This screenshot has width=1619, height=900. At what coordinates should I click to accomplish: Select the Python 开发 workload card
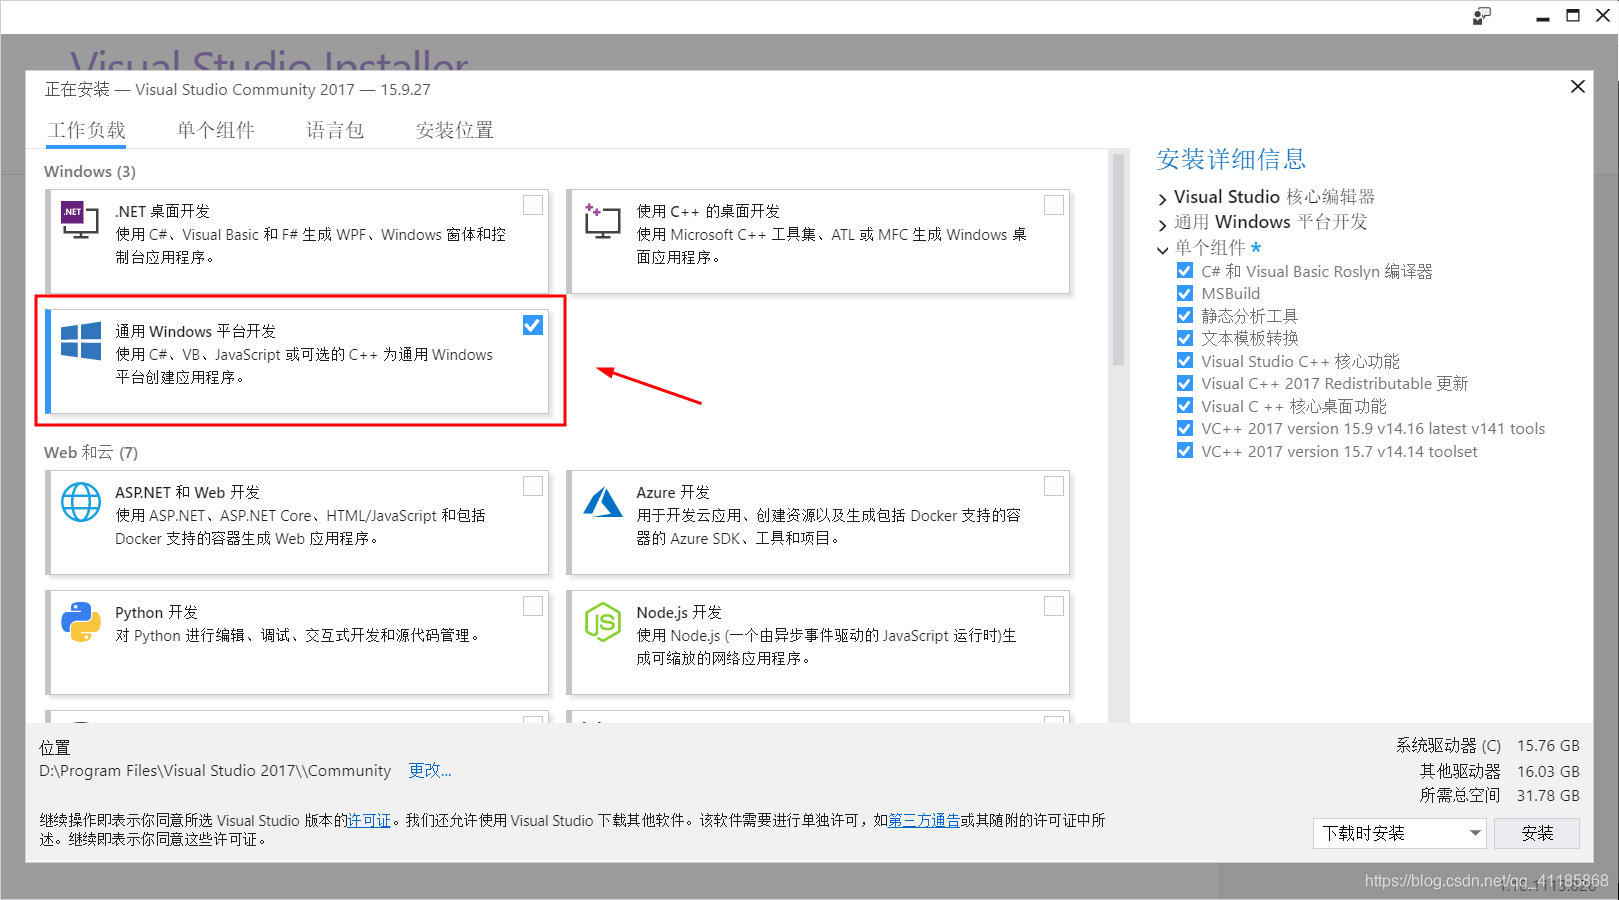point(297,642)
